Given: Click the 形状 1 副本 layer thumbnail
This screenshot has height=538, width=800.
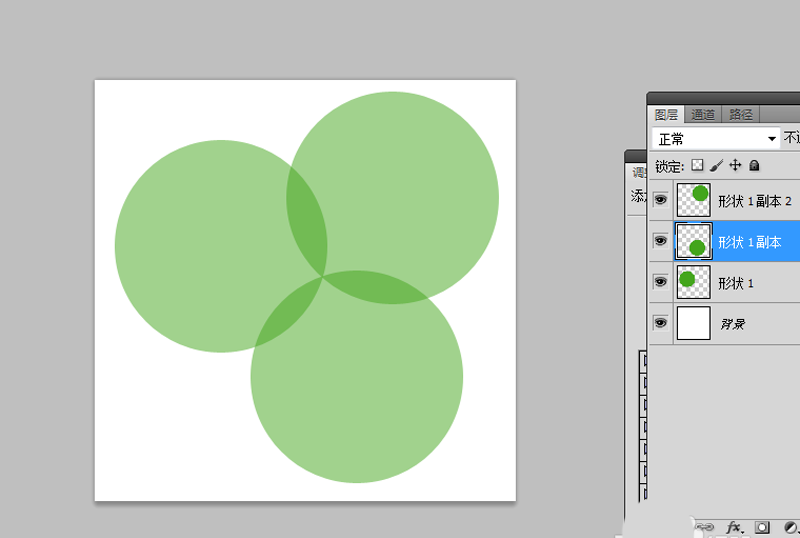Looking at the screenshot, I should (693, 241).
